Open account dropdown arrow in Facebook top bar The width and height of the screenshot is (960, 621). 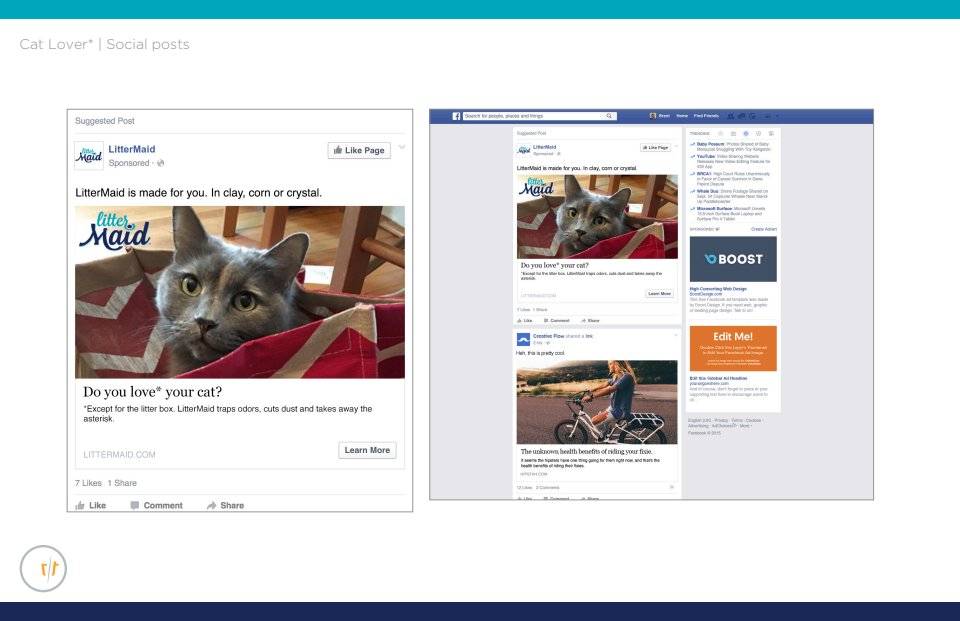coord(777,116)
